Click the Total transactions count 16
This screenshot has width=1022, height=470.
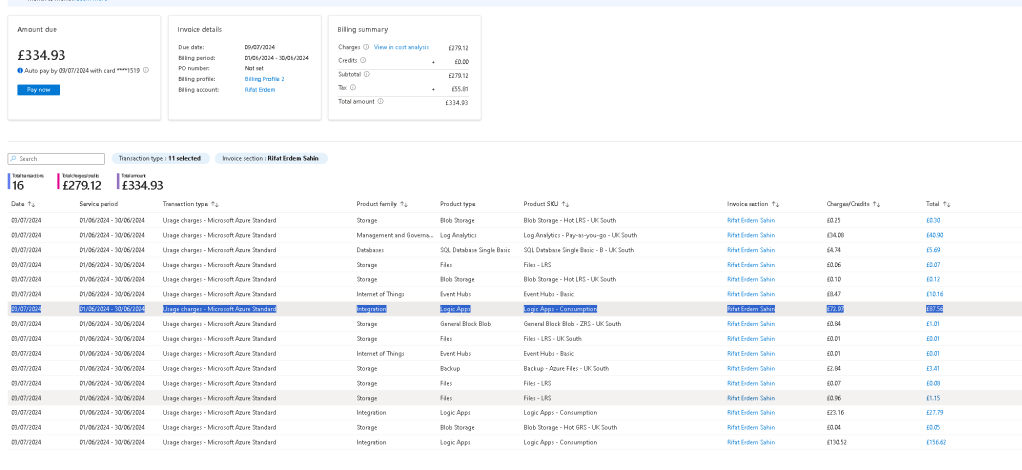coord(18,186)
